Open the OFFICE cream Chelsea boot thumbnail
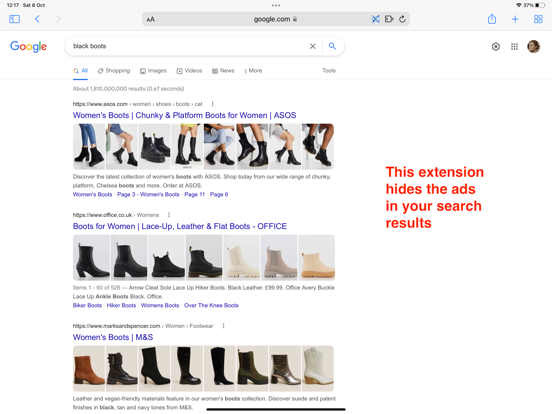 coord(242,258)
